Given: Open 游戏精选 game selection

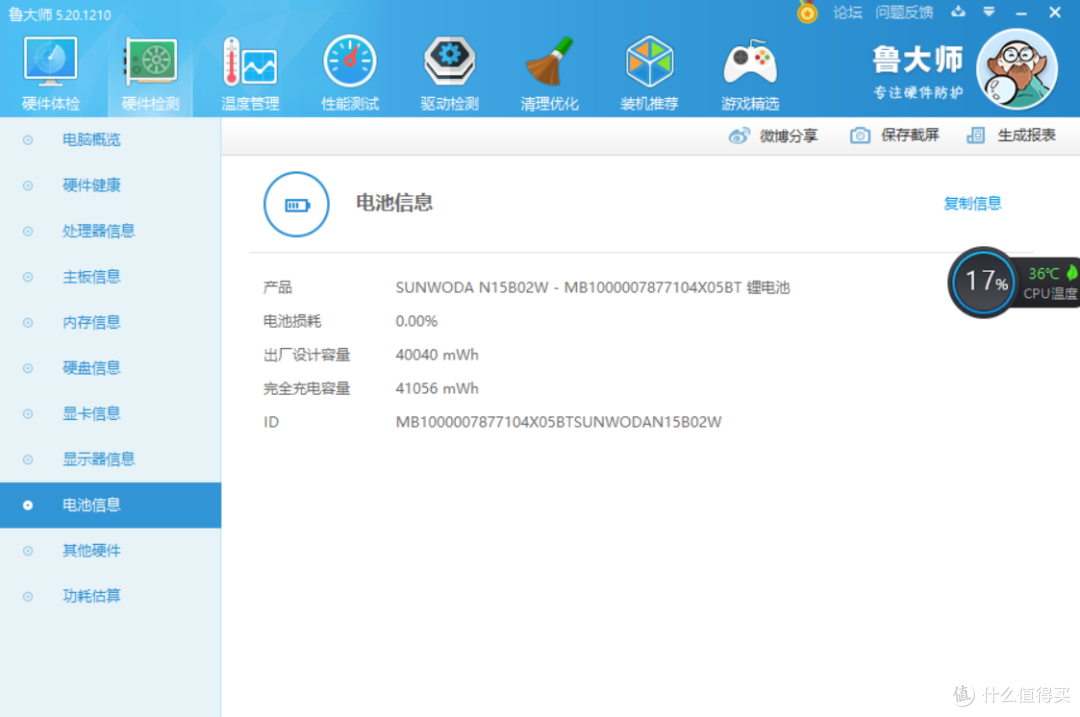Looking at the screenshot, I should coord(750,74).
